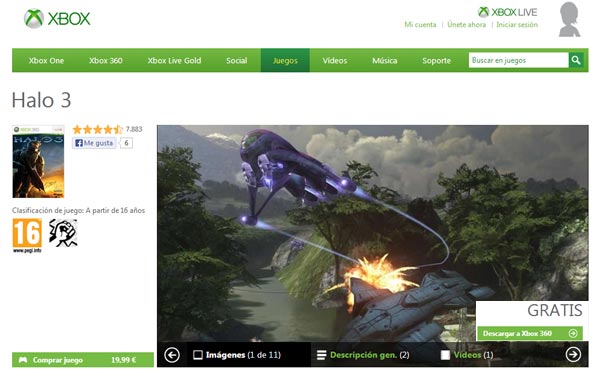Click the Mi cuenta link
Viewport: 600px width, 377px height.
pyautogui.click(x=420, y=24)
